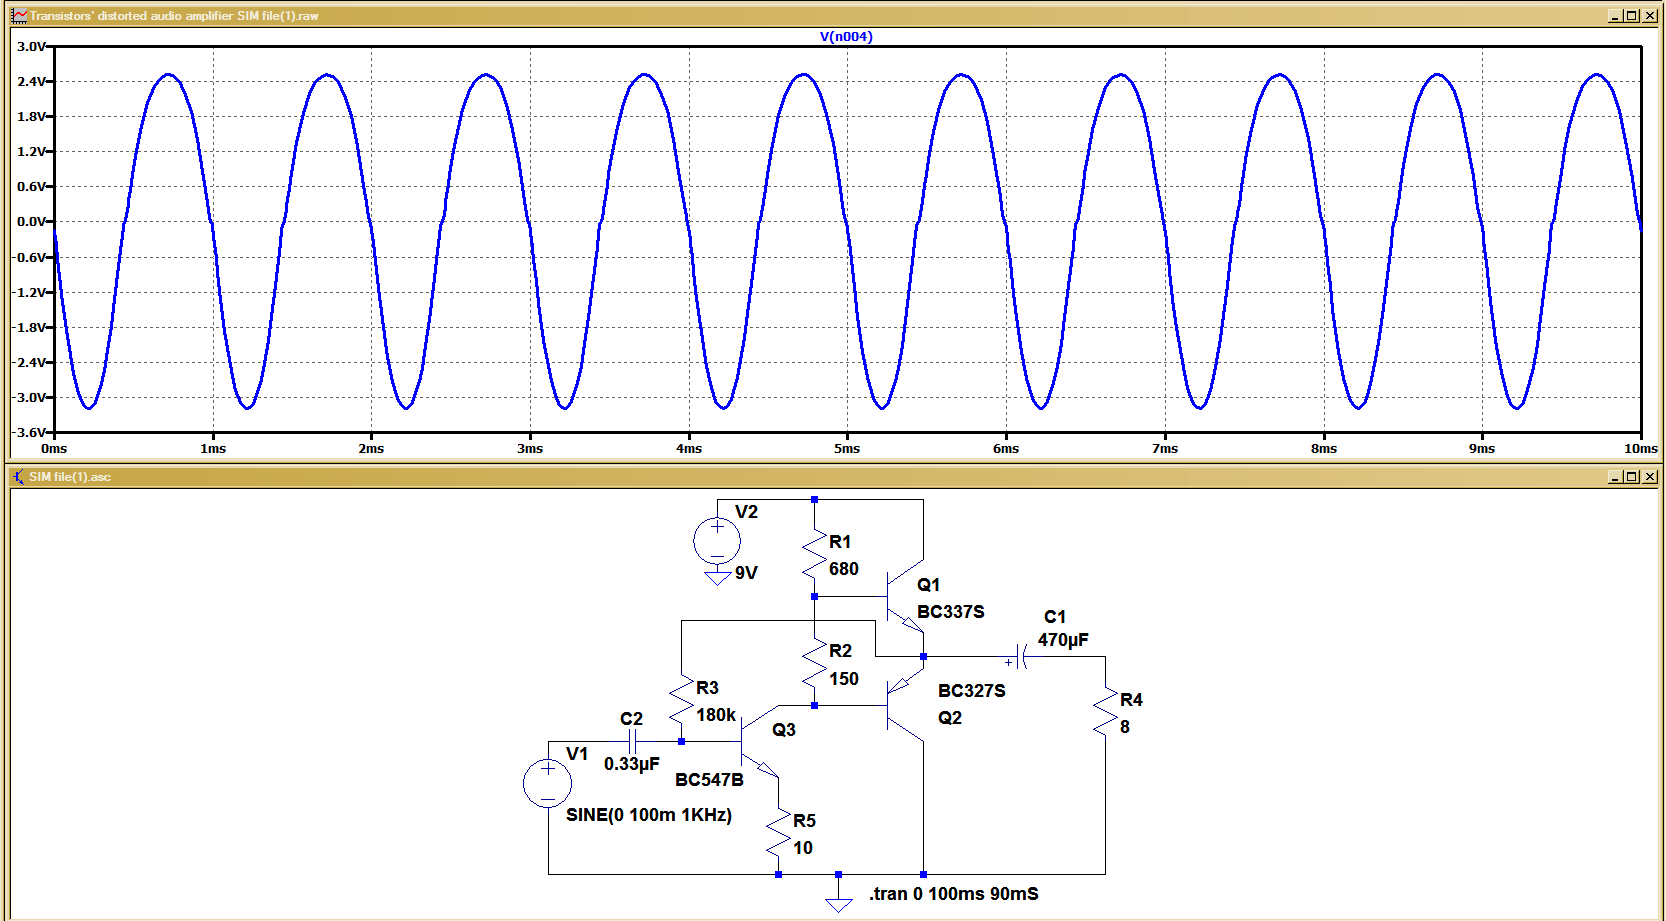Viewport: 1666px width, 921px height.
Task: Click the 470µF capacitor value
Action: [1063, 640]
